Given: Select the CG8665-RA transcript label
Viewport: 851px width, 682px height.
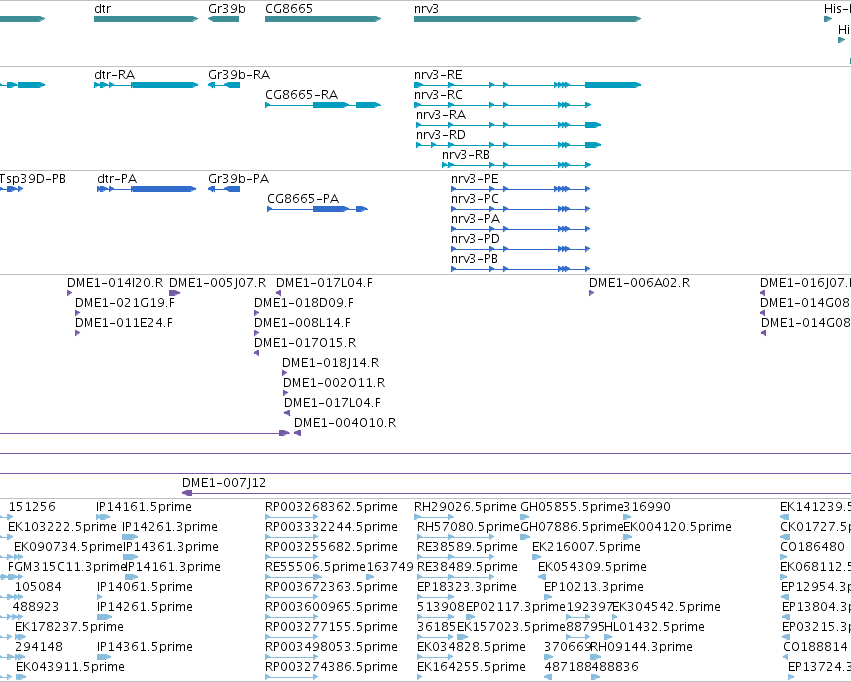Looking at the screenshot, I should [302, 95].
